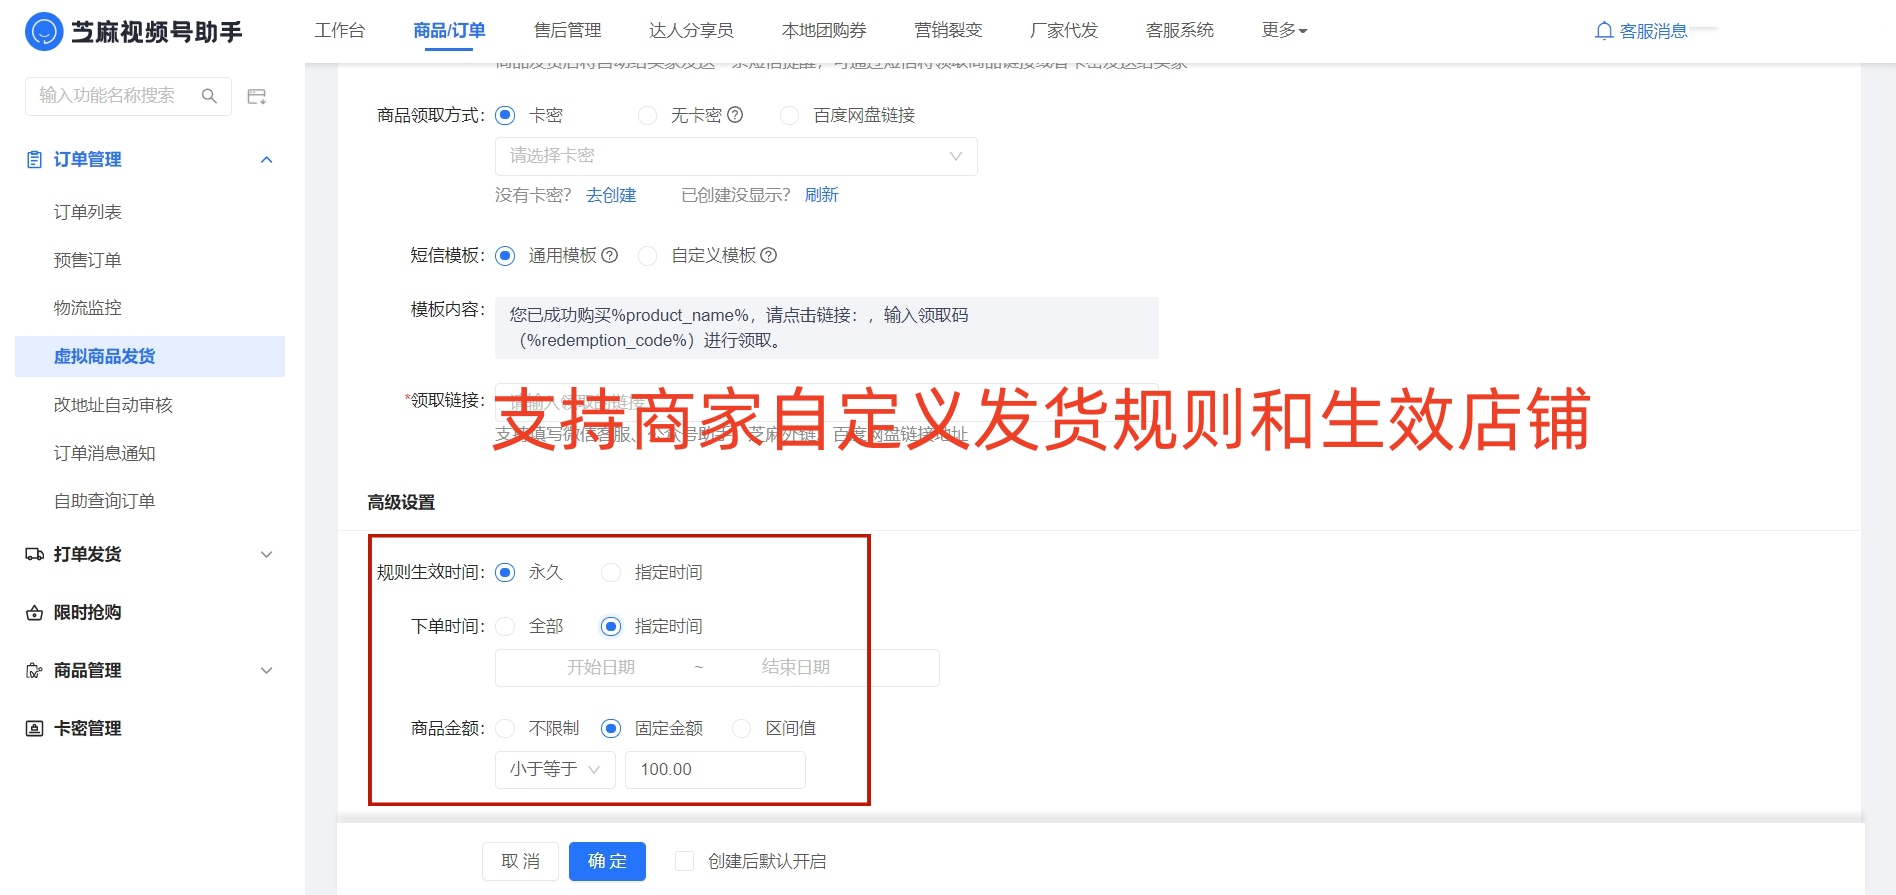Open the 小于等于 comparison dropdown
Viewport: 1896px width, 895px height.
tap(555, 769)
